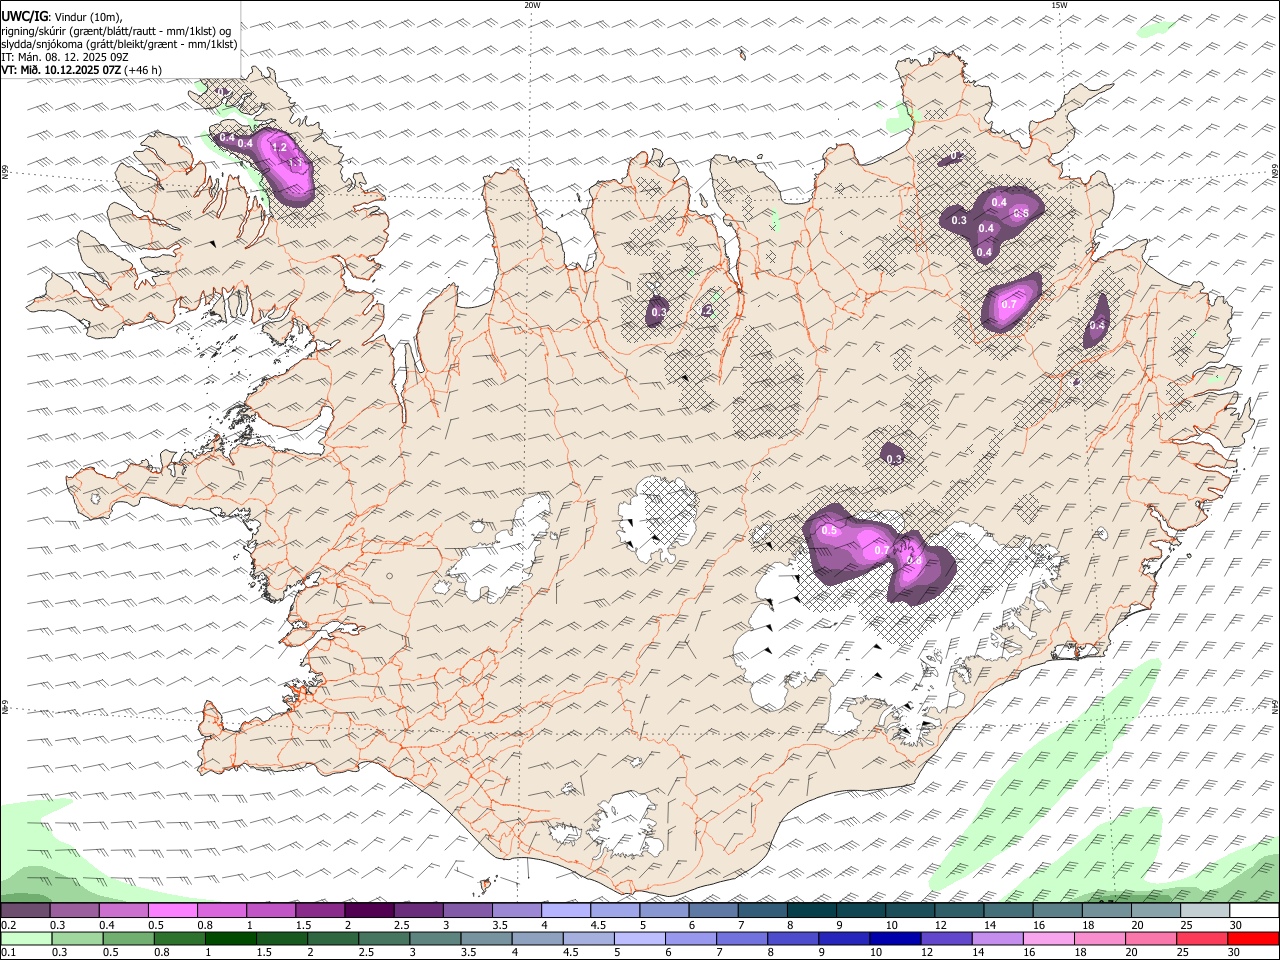The height and width of the screenshot is (960, 1280).
Task: Click the 1.1 snowfall value in the Westfjords
Action: pos(295,162)
